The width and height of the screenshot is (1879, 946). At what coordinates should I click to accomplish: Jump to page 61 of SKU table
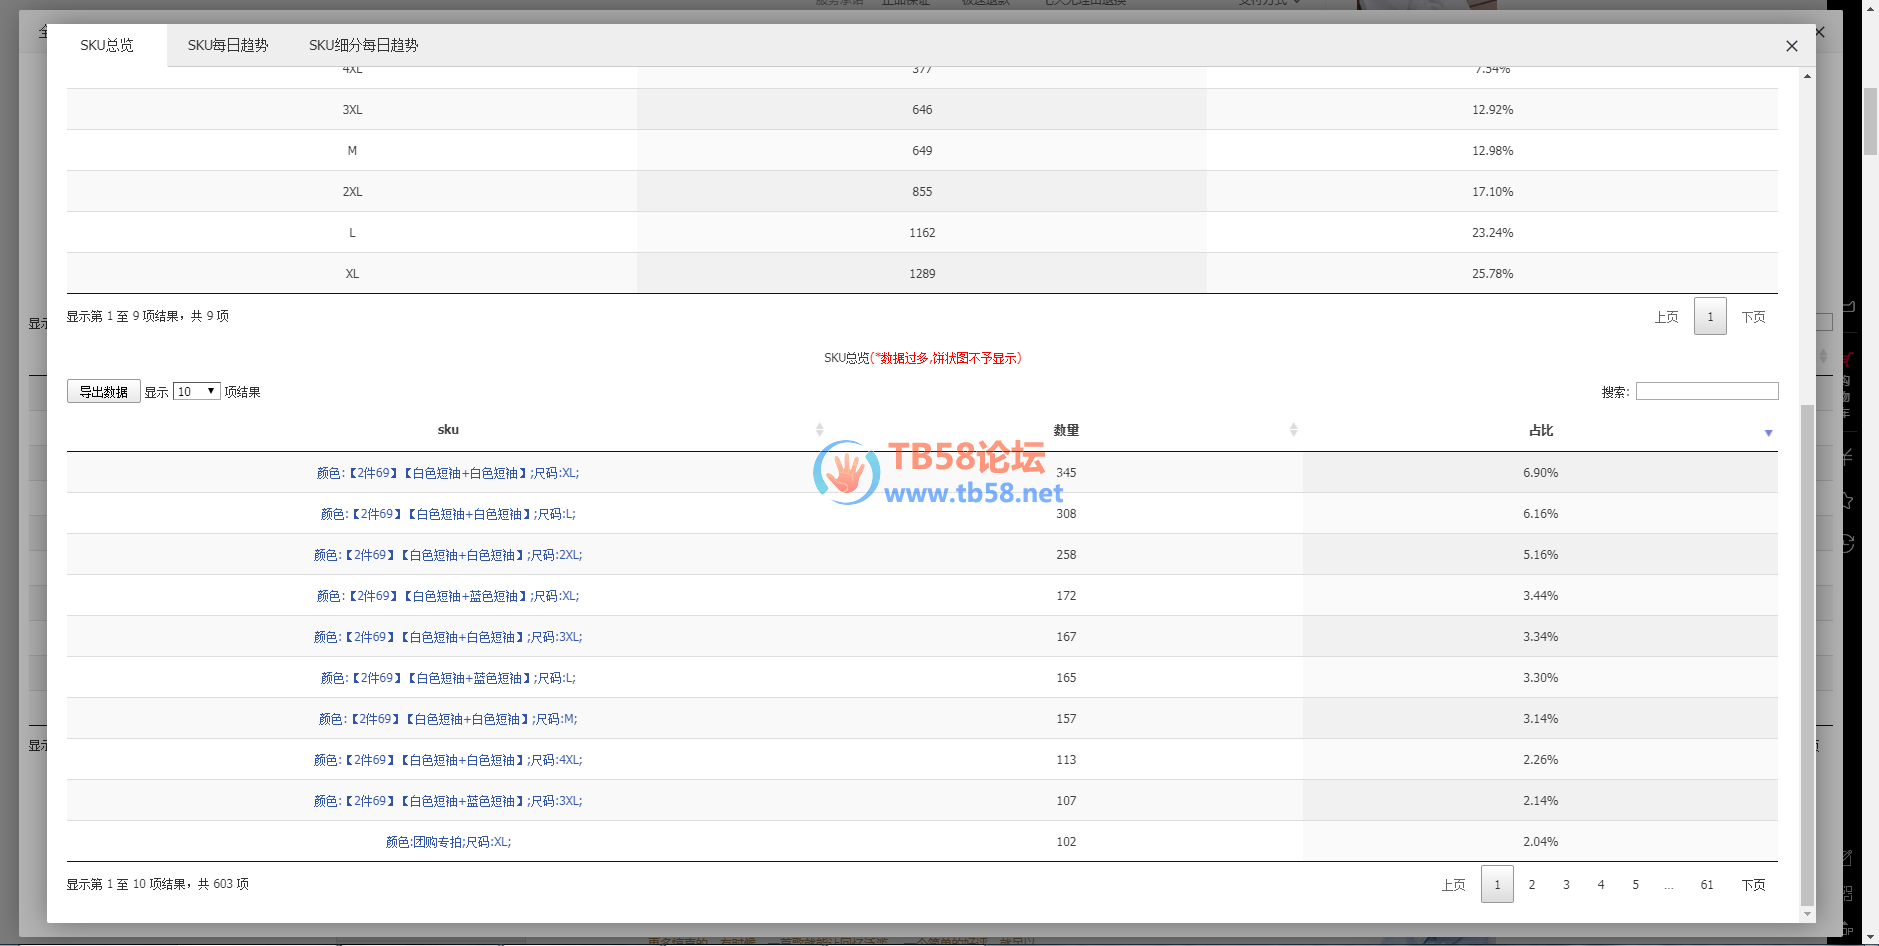1706,885
